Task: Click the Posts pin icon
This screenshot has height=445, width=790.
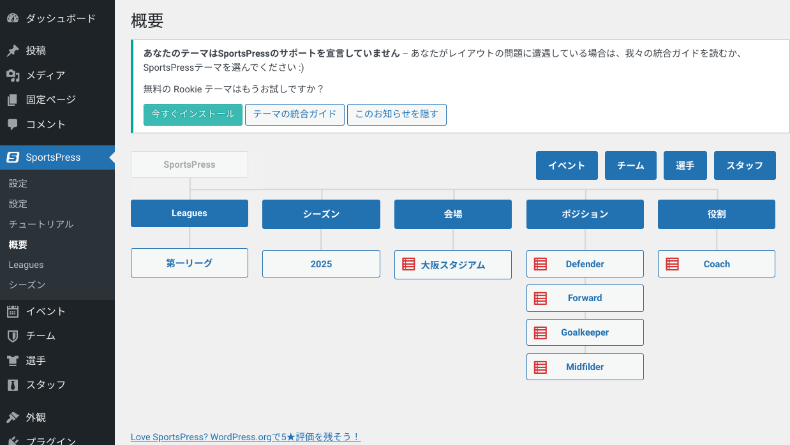Action: (x=13, y=50)
